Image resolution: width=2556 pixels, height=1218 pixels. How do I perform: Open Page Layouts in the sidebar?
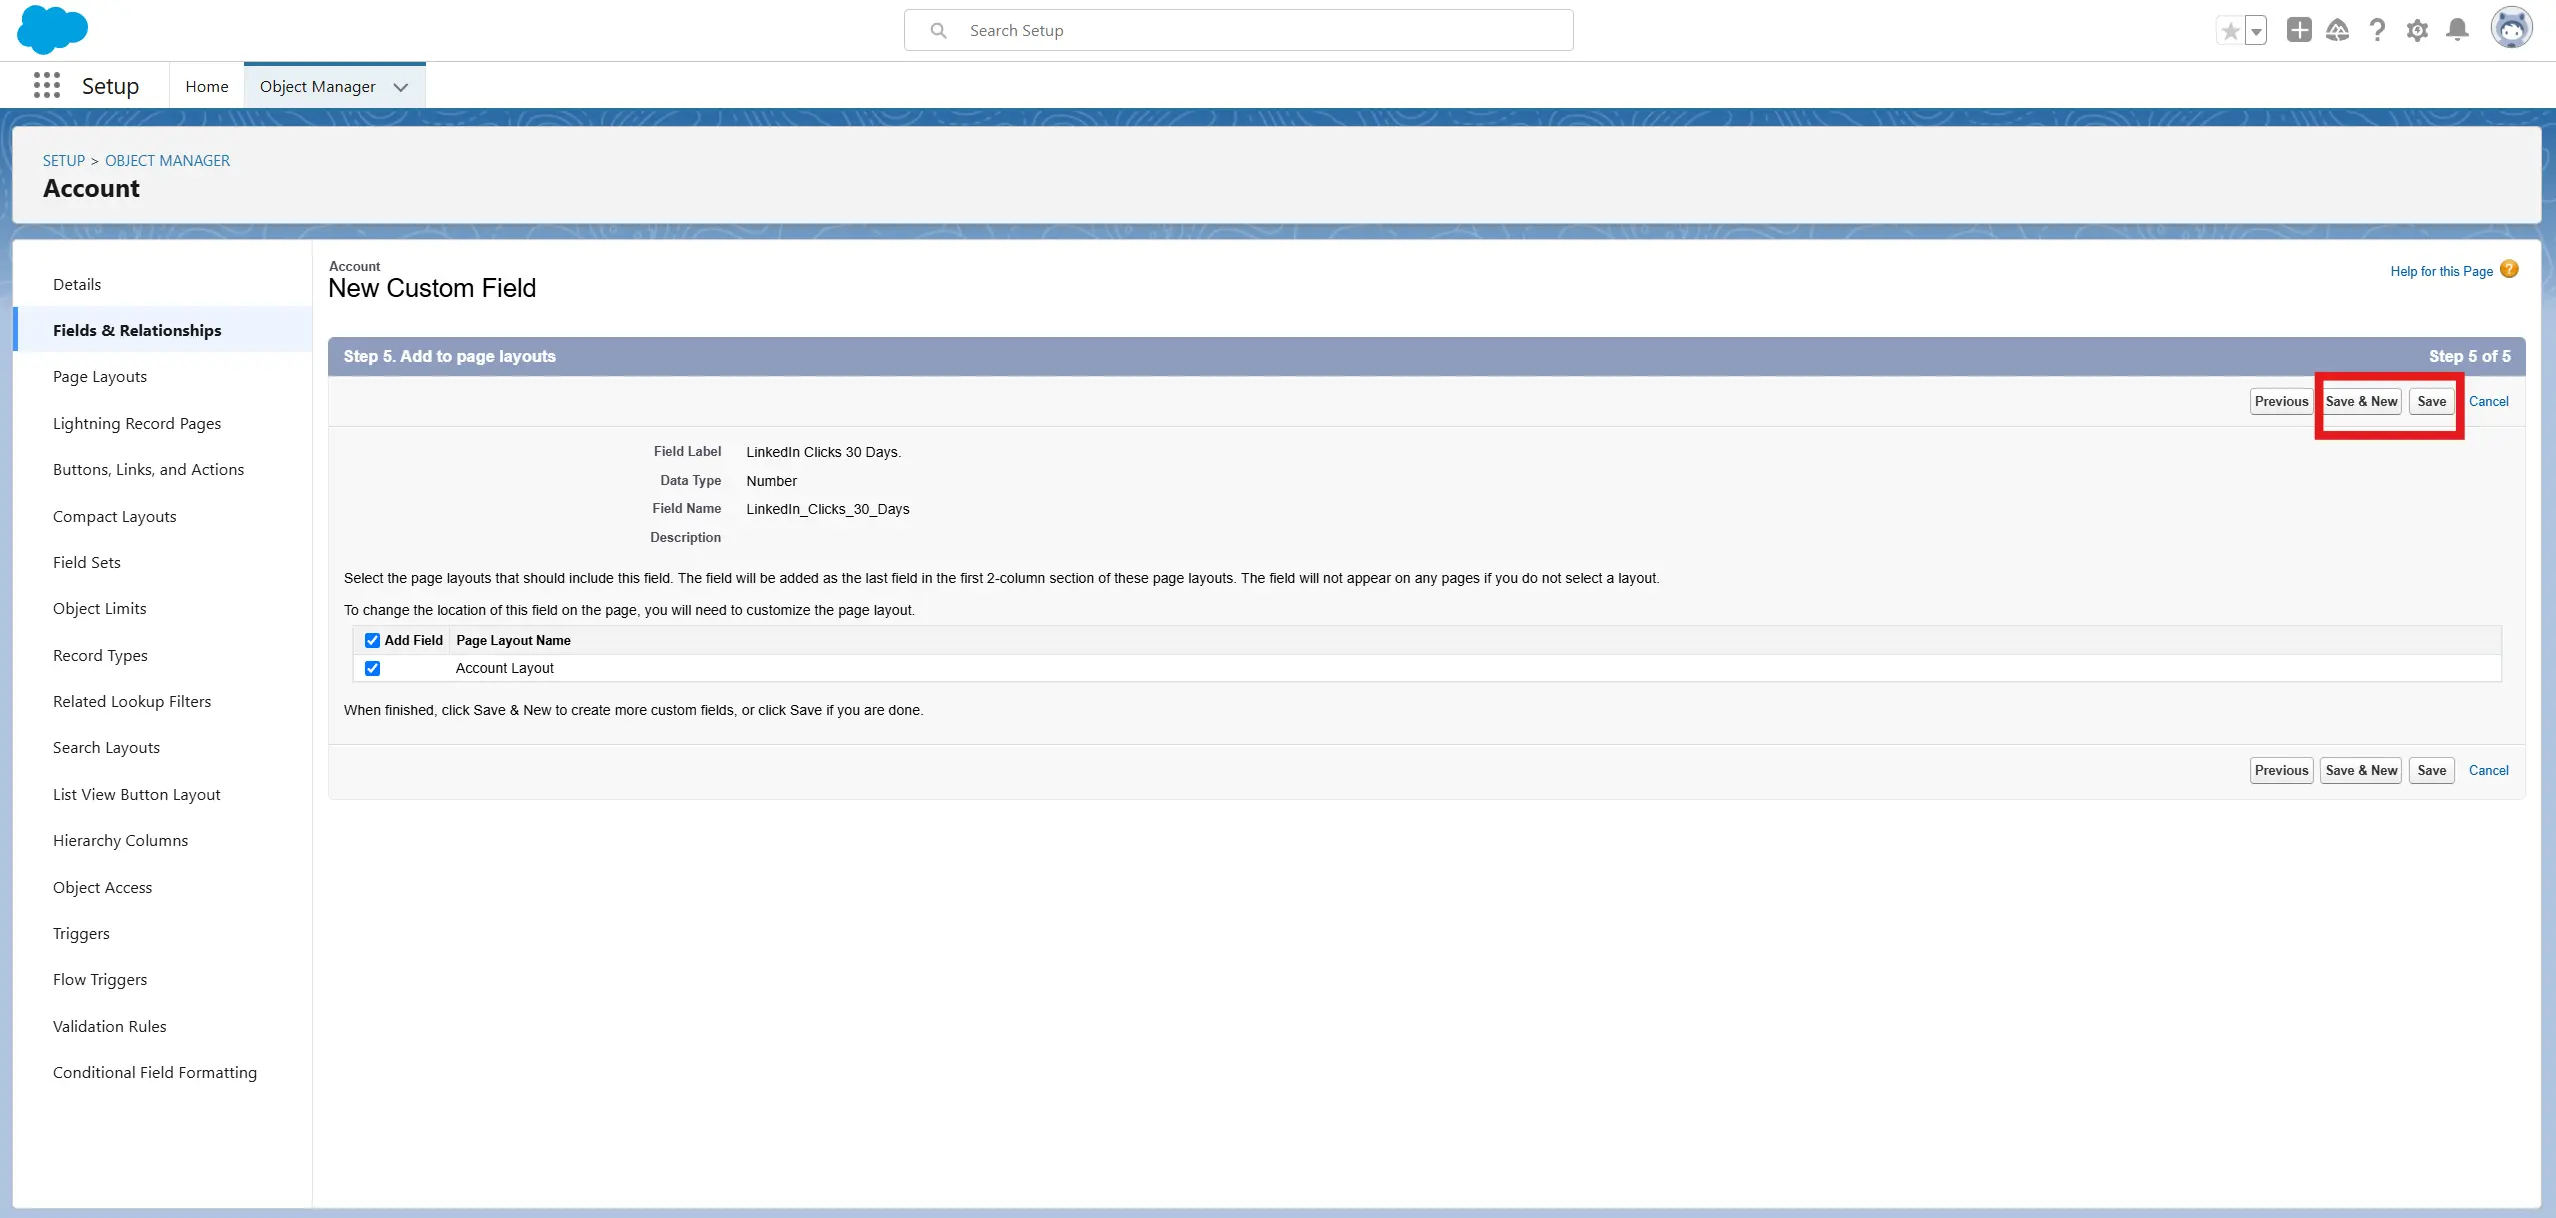click(x=100, y=377)
